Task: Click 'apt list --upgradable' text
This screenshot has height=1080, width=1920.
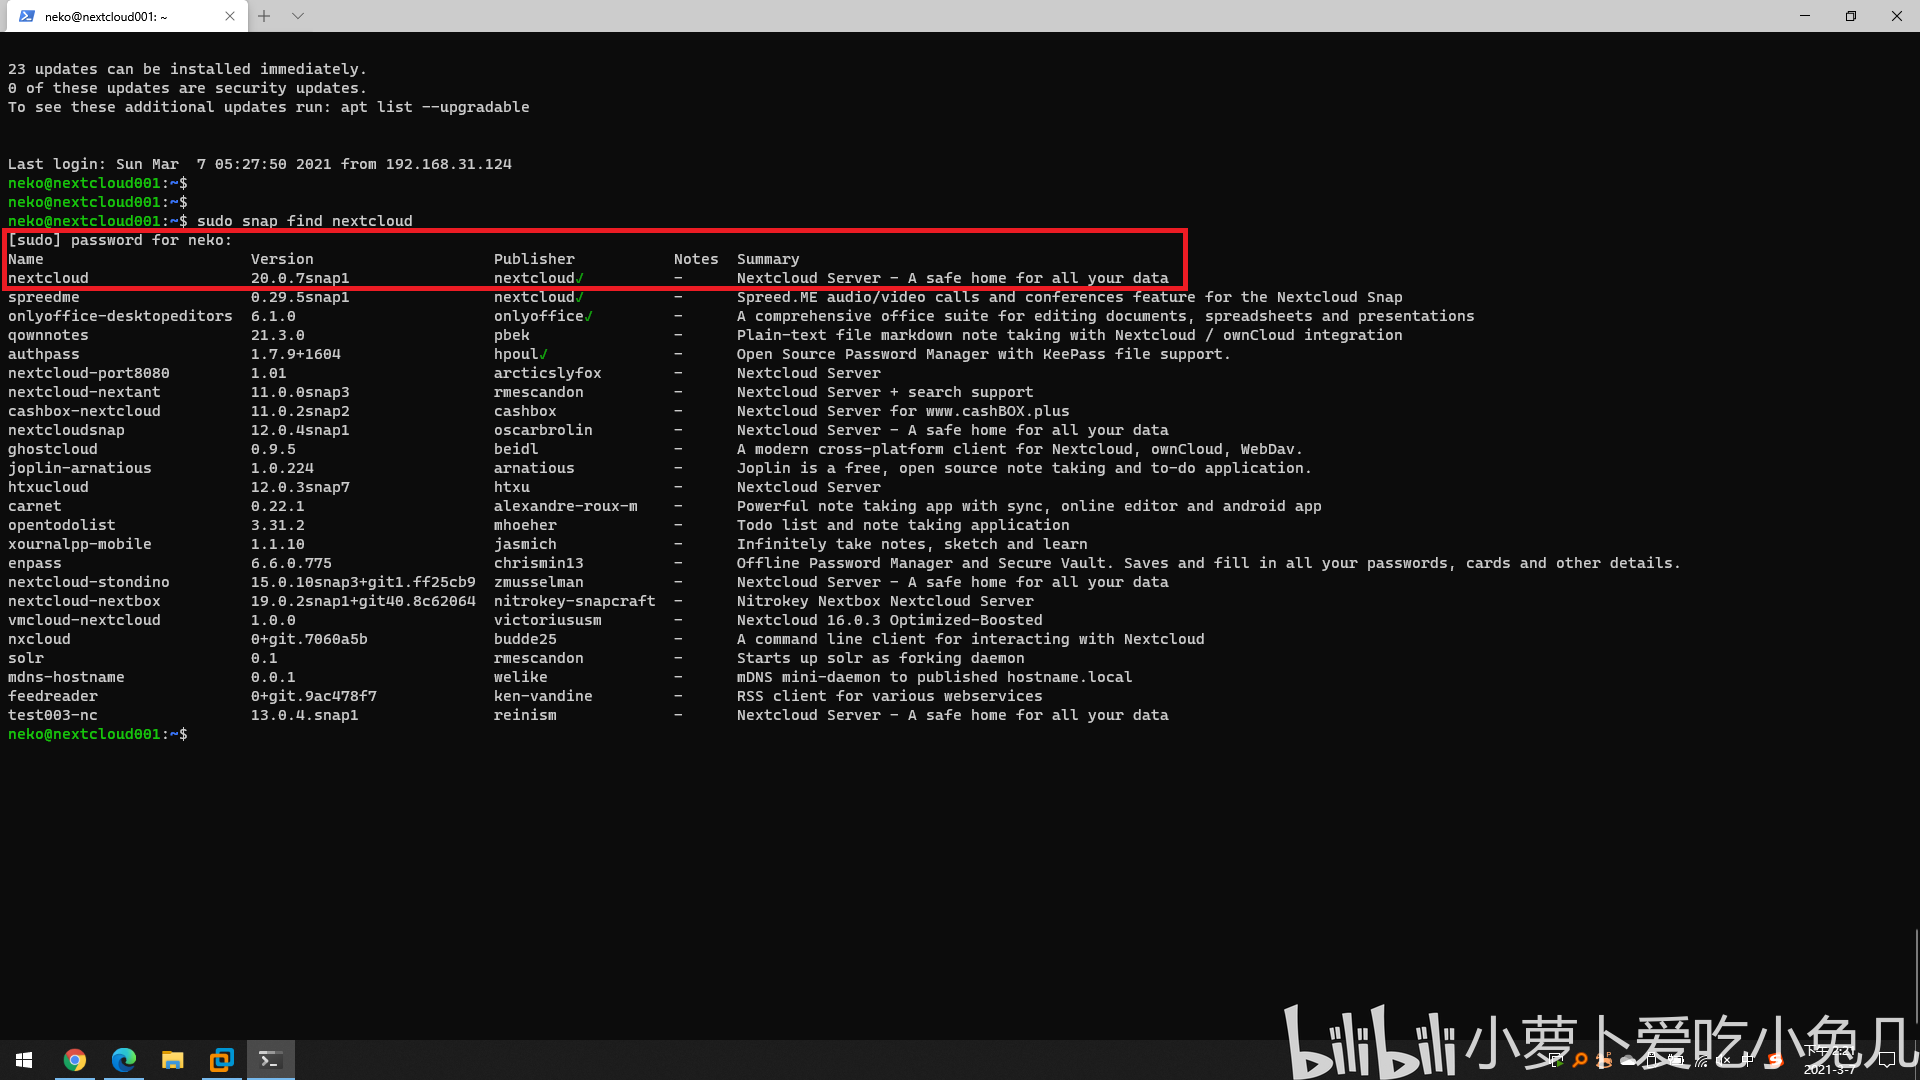Action: pos(435,107)
